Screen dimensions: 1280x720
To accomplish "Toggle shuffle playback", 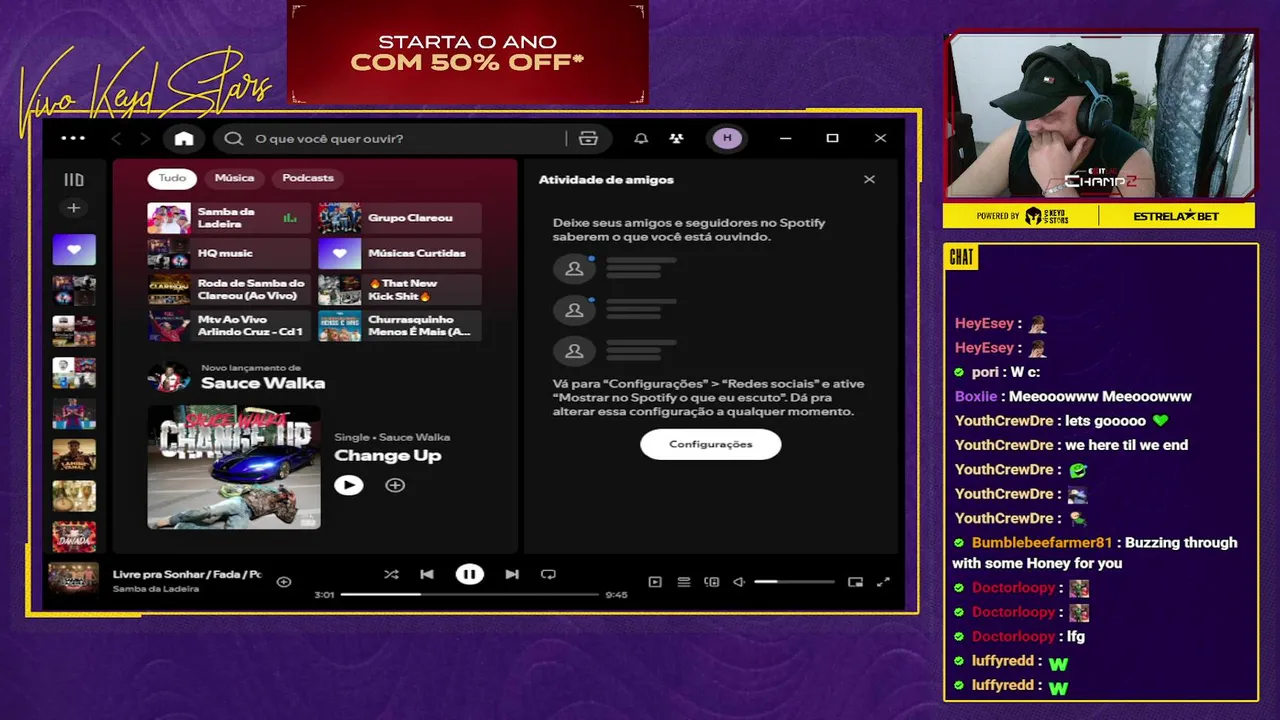I will coord(391,574).
